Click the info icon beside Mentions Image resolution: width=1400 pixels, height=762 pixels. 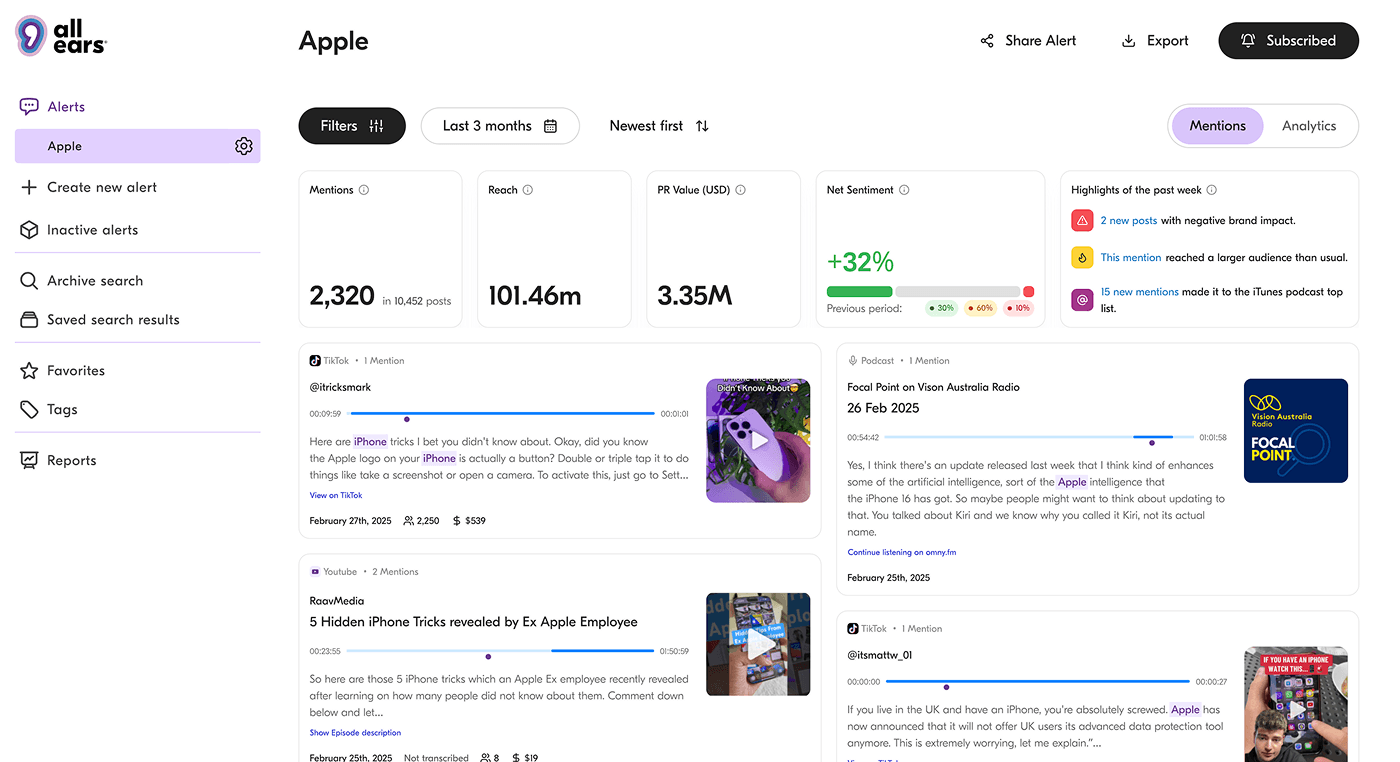coord(364,190)
